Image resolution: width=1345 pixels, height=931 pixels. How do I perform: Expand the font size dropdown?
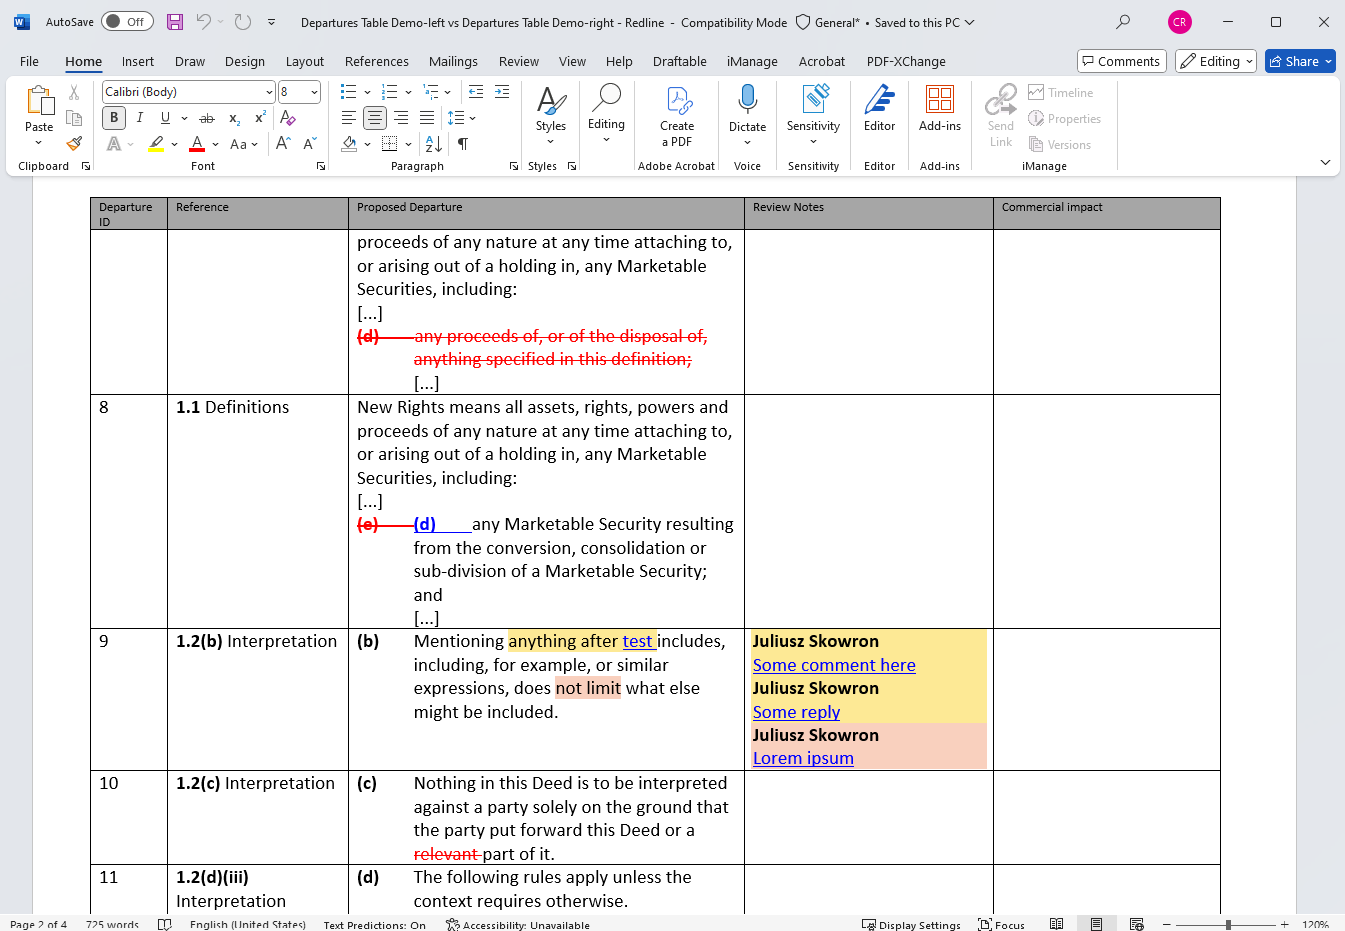click(314, 92)
